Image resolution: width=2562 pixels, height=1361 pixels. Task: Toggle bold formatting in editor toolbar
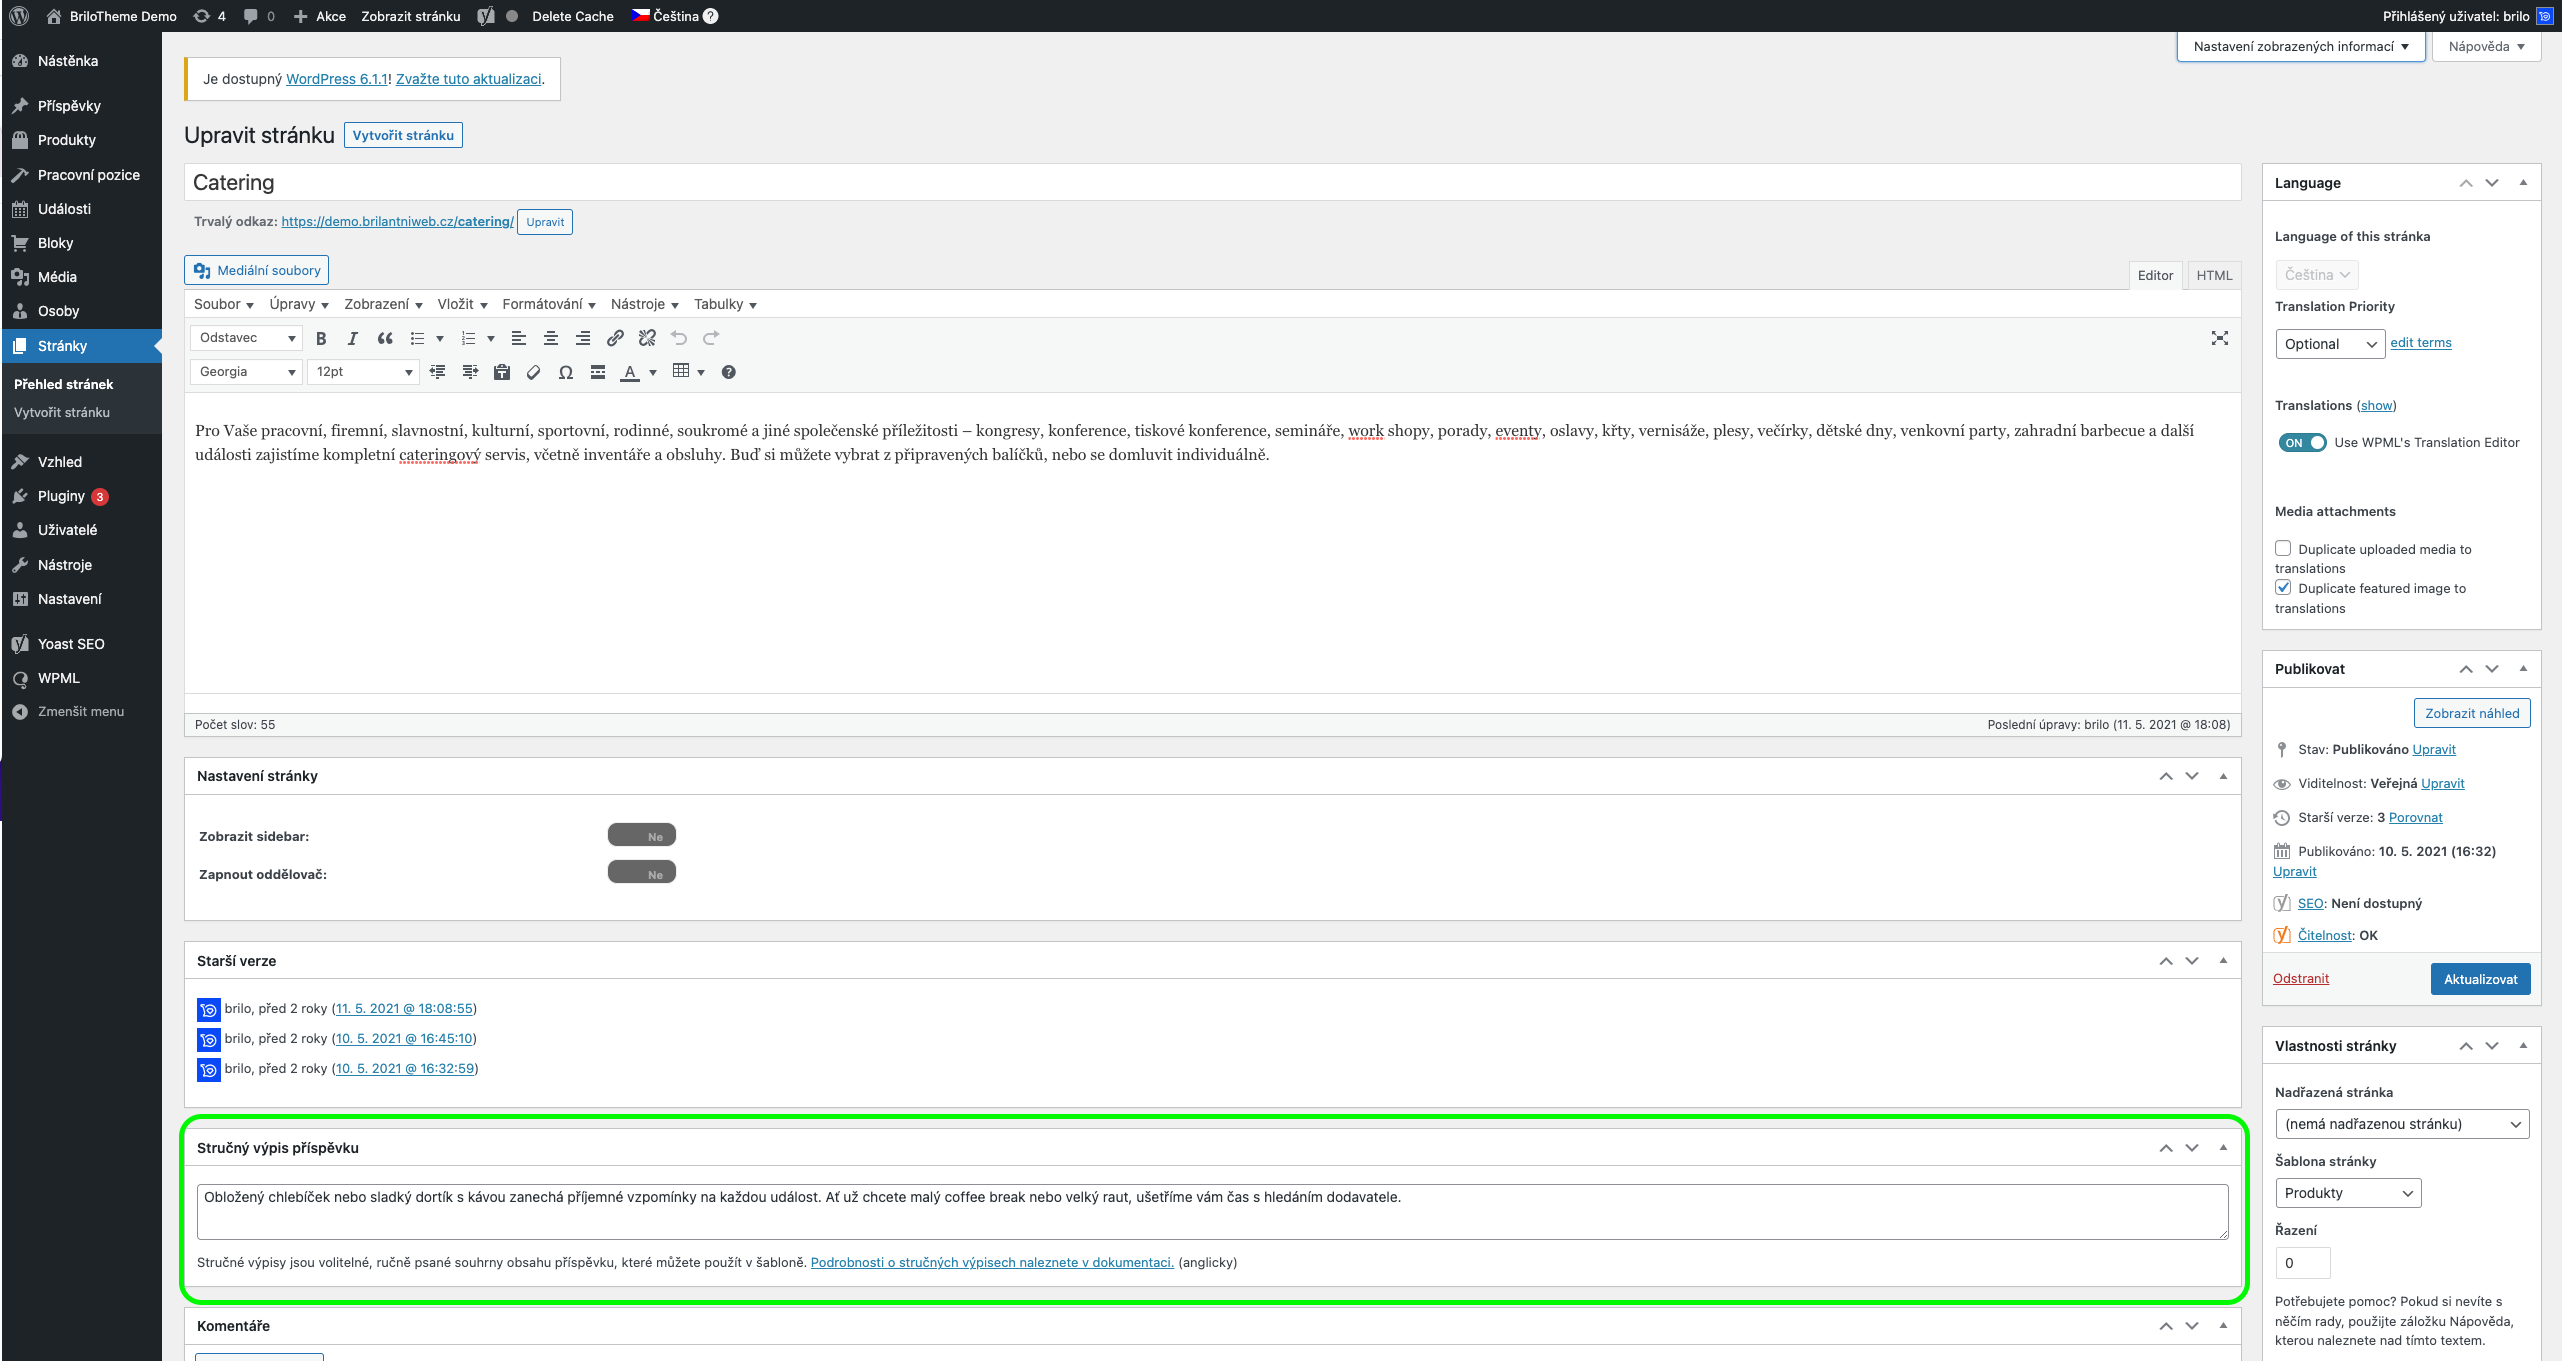(x=321, y=338)
